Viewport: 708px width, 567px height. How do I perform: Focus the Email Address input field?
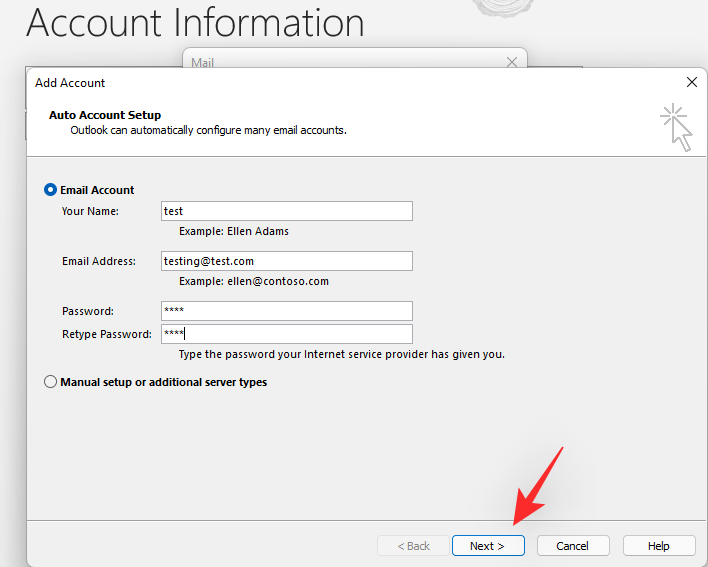pyautogui.click(x=287, y=261)
